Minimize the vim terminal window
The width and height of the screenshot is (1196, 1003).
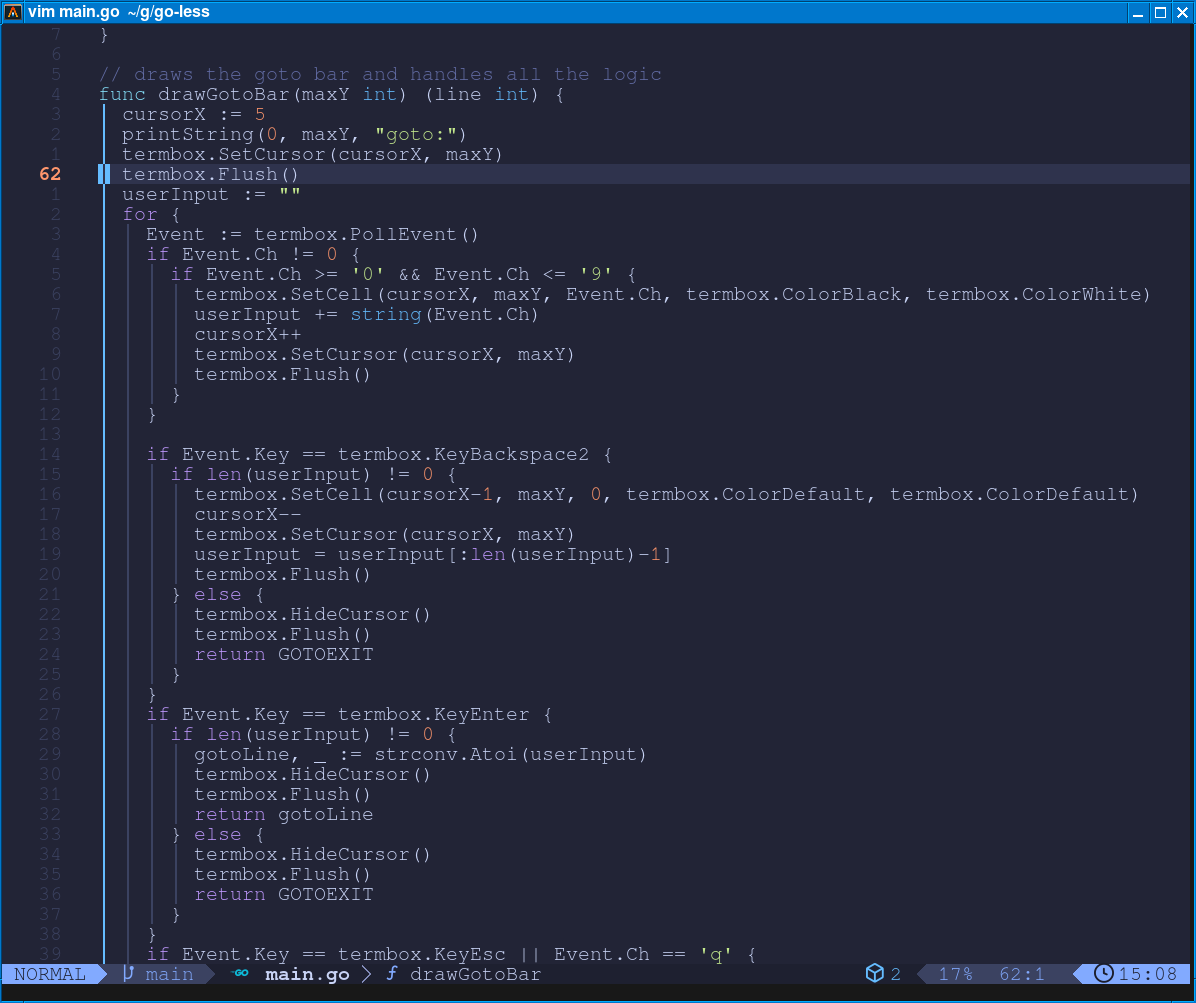tap(1139, 13)
